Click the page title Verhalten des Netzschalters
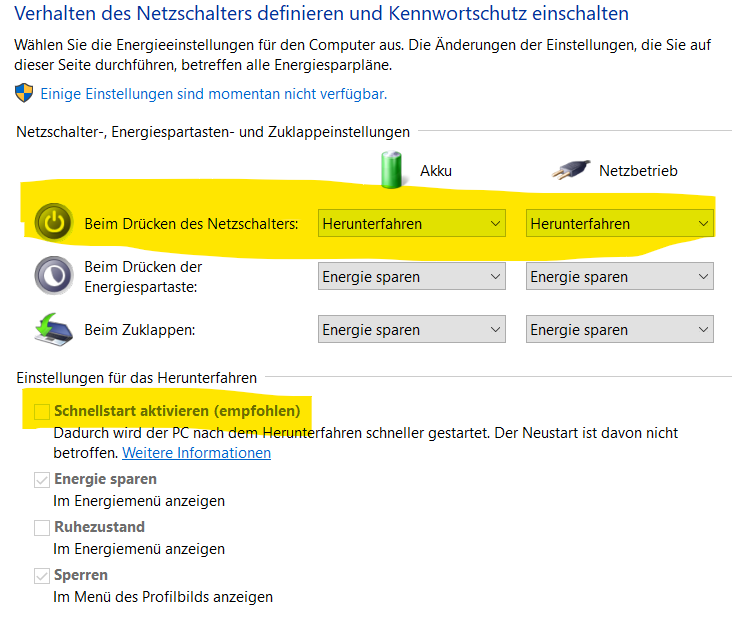The width and height of the screenshot is (752, 637). pyautogui.click(x=321, y=13)
